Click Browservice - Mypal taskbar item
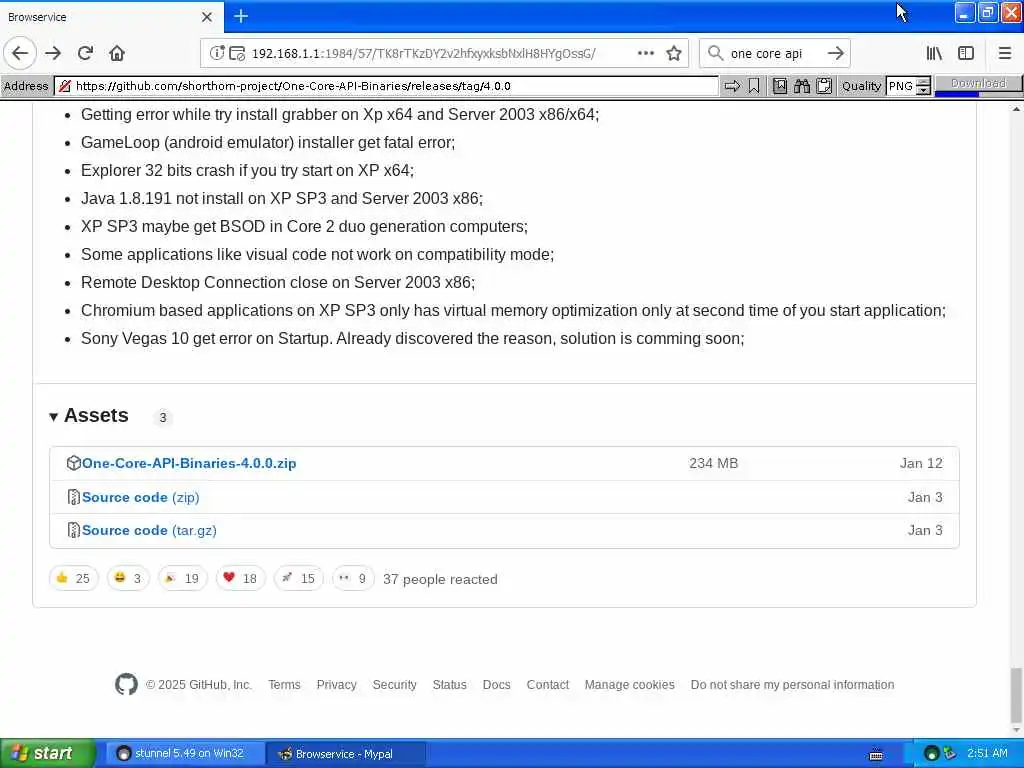The height and width of the screenshot is (768, 1024). 346,754
